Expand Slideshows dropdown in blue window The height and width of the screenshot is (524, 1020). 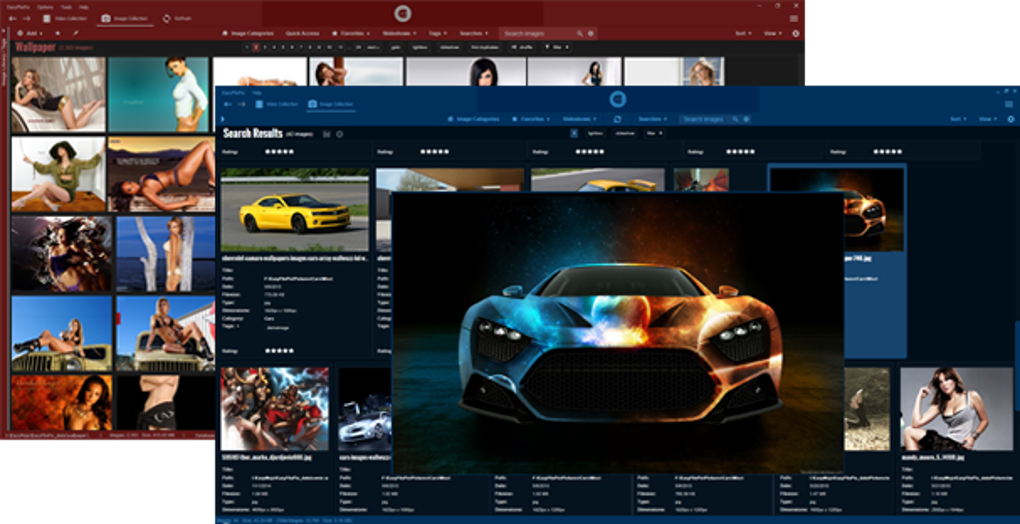pyautogui.click(x=581, y=119)
